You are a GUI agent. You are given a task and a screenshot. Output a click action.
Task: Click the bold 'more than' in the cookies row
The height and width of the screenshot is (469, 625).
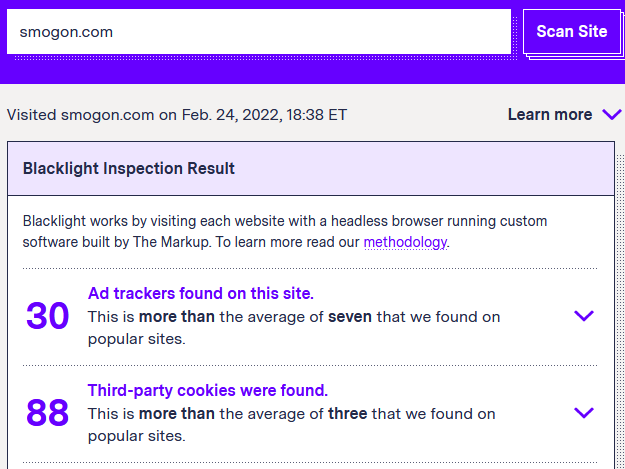(177, 413)
